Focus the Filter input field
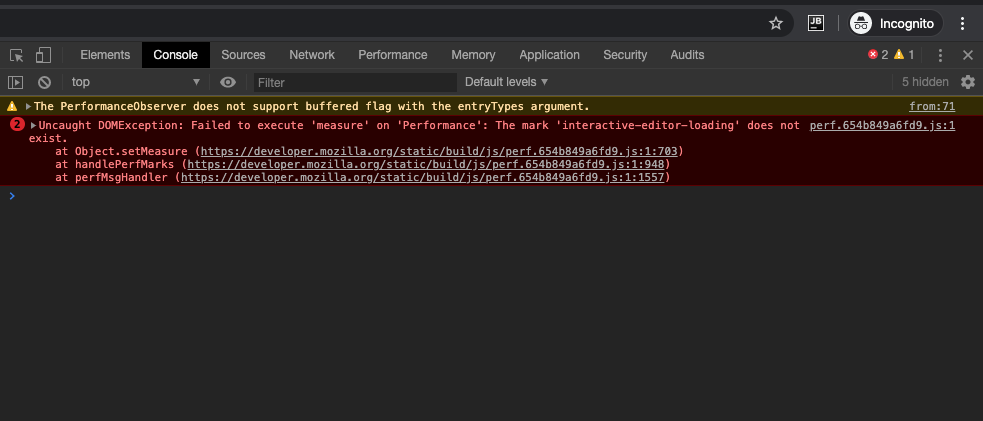Image resolution: width=983 pixels, height=421 pixels. [355, 82]
